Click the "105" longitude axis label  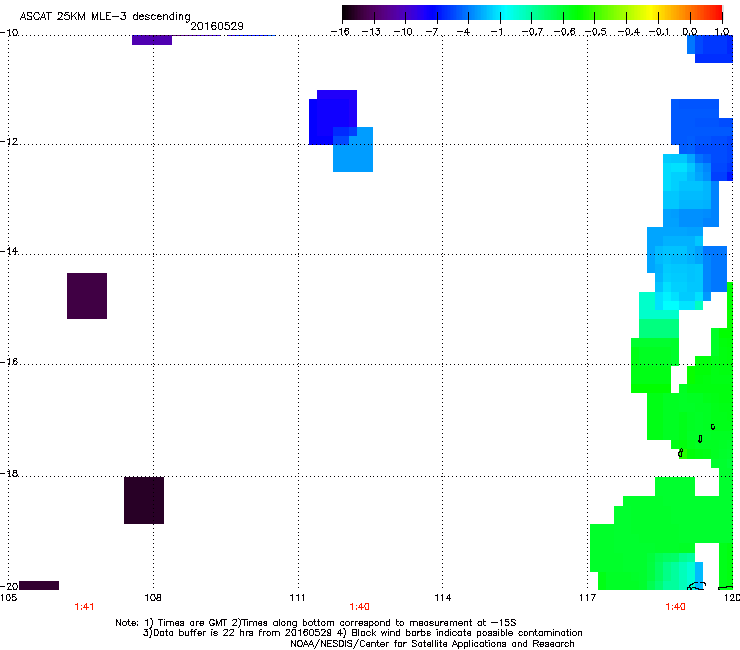pos(8,598)
